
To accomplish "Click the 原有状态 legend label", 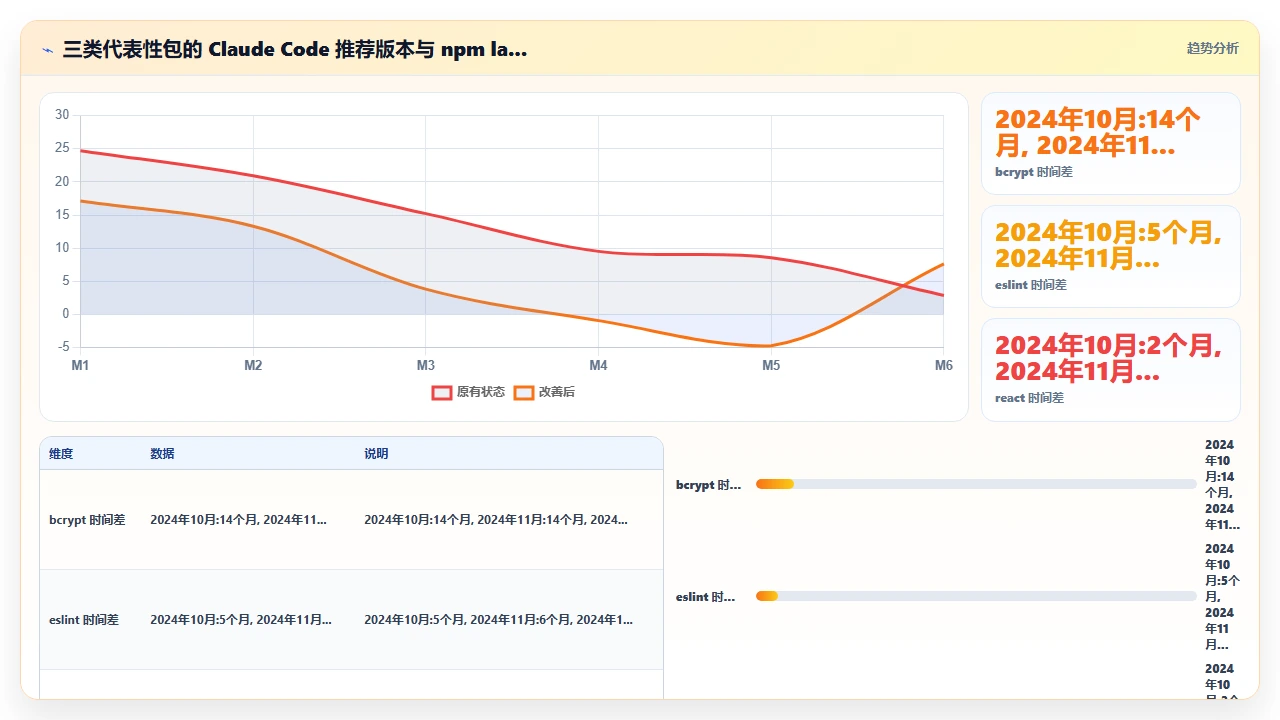I will pos(481,392).
